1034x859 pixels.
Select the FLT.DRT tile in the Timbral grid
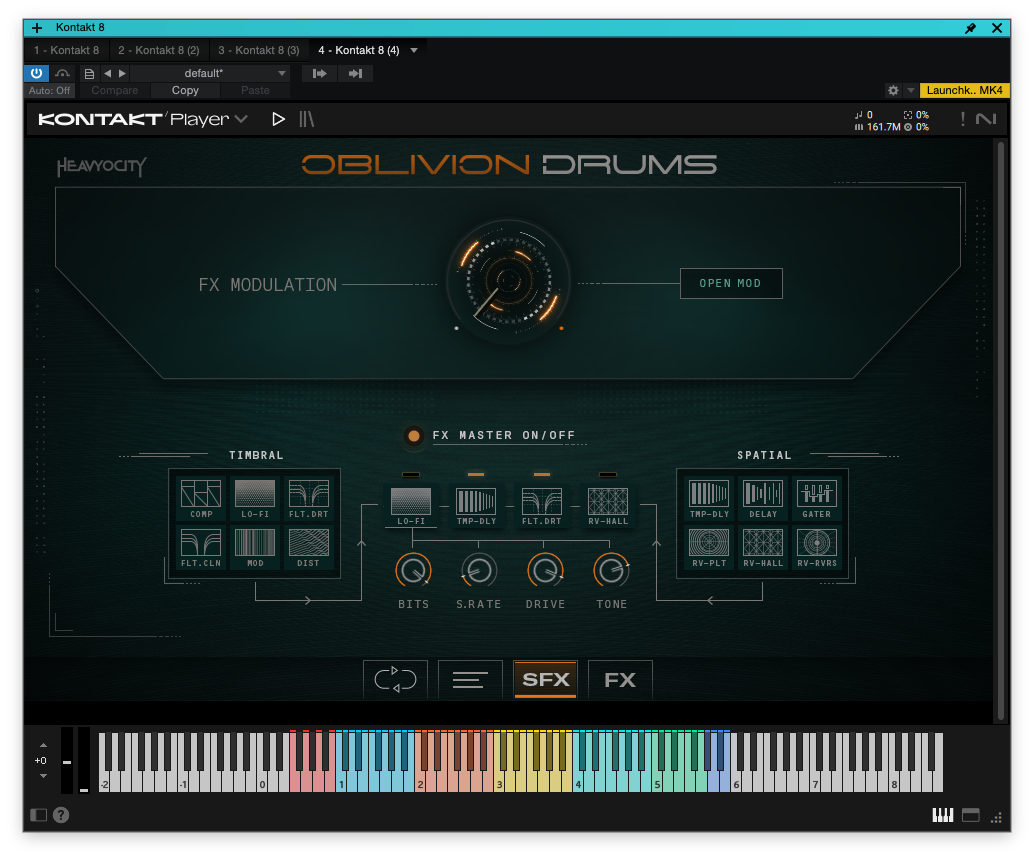309,499
